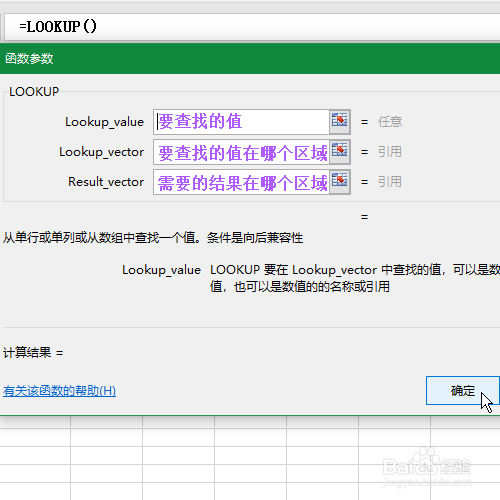Click the 函数参数 dialog title bar
The width and height of the screenshot is (500, 500).
click(250, 59)
